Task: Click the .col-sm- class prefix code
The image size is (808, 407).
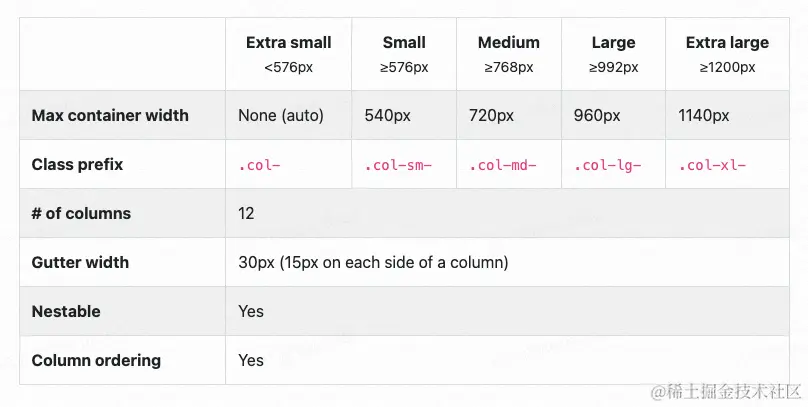Action: [398, 166]
